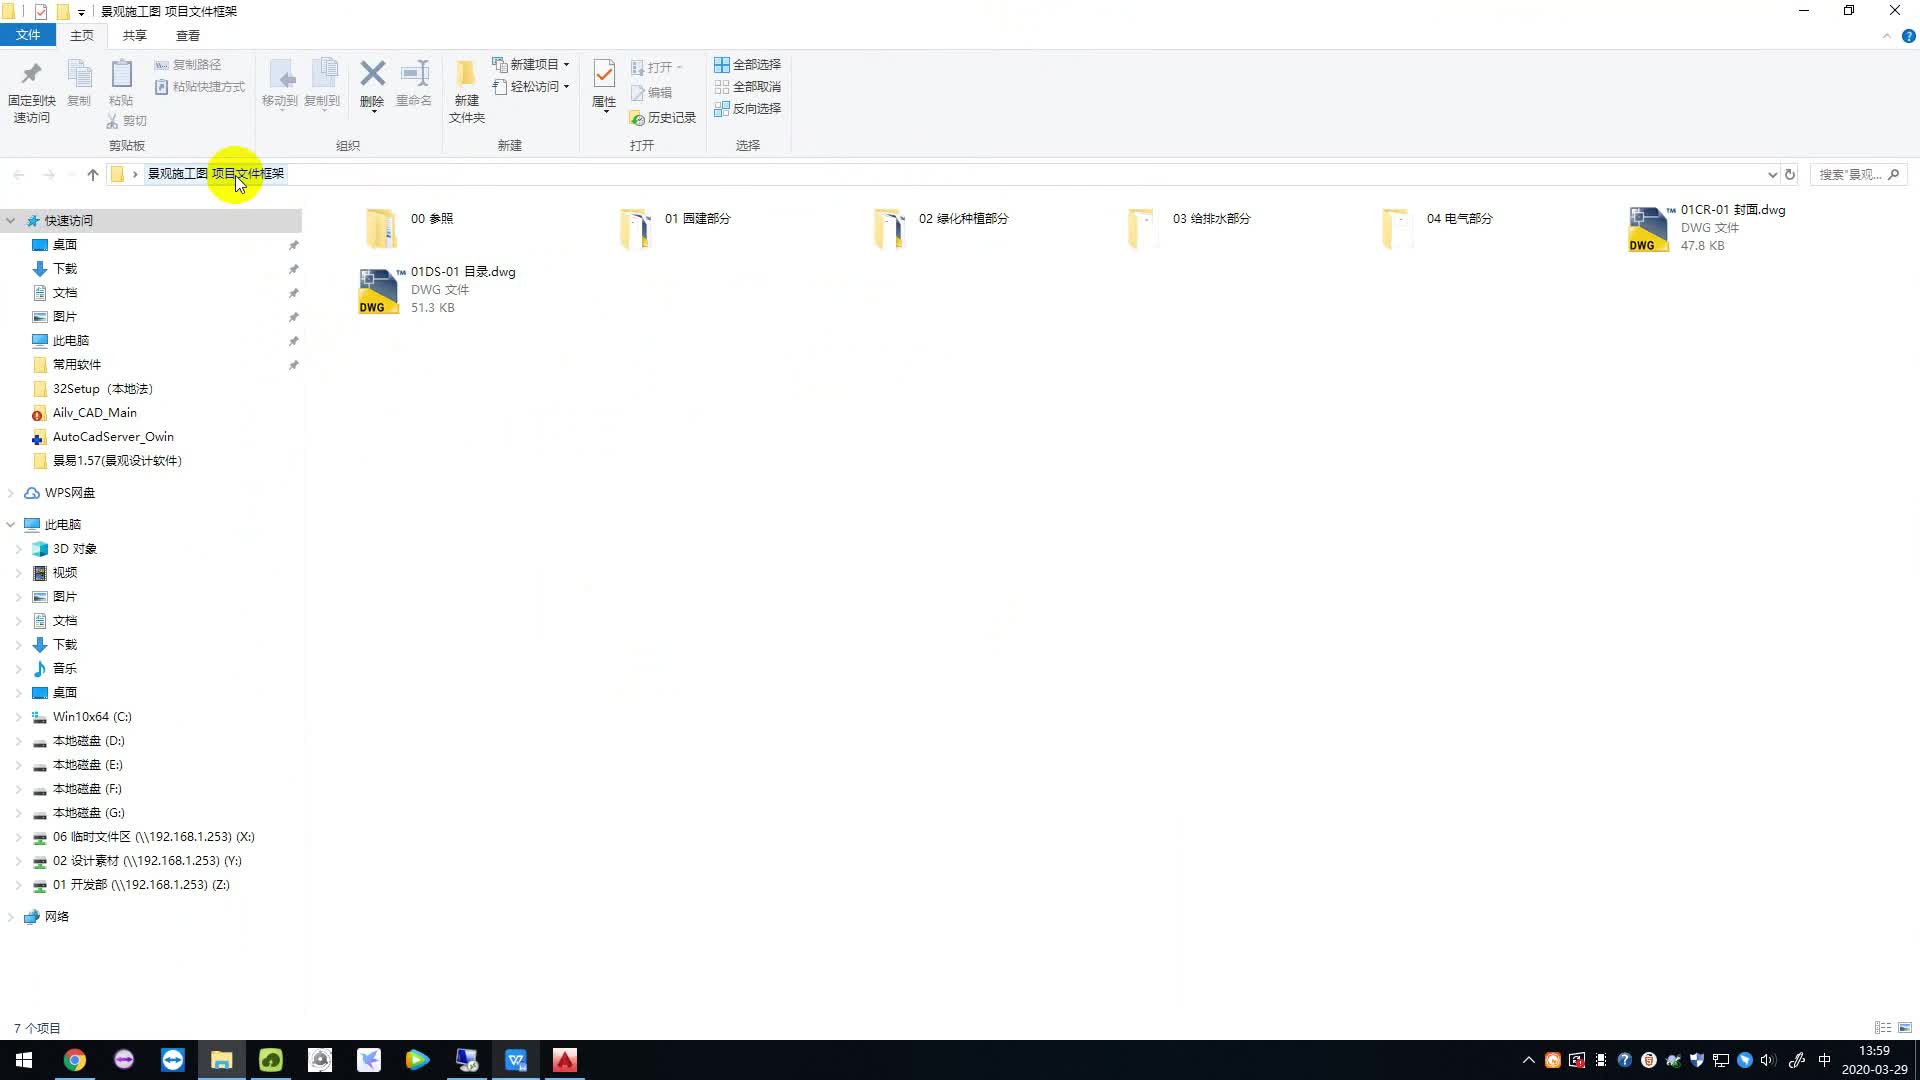Click the Properties (属性) checkmark icon
The width and height of the screenshot is (1920, 1080).
coord(604,74)
